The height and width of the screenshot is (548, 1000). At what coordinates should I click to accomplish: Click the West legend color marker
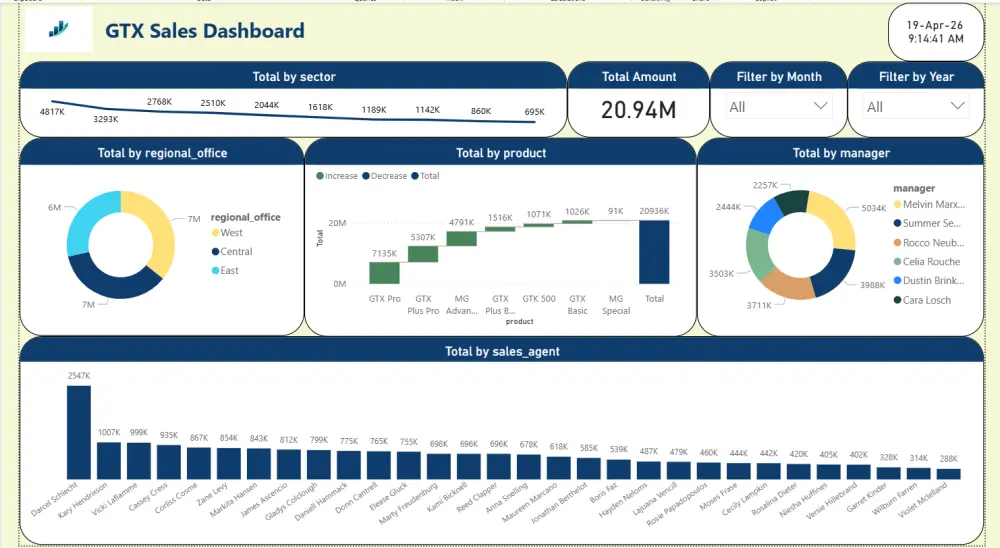tap(216, 233)
